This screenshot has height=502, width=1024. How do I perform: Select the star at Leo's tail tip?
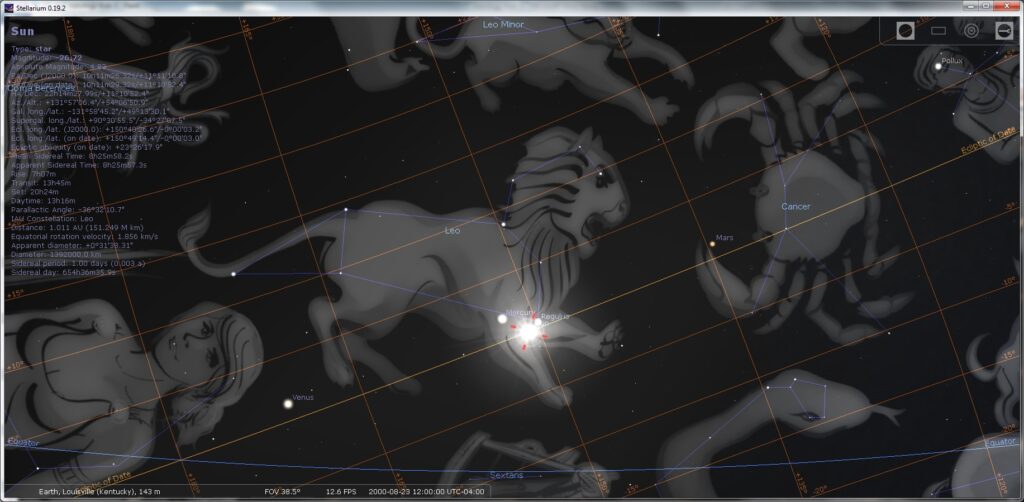[233, 274]
